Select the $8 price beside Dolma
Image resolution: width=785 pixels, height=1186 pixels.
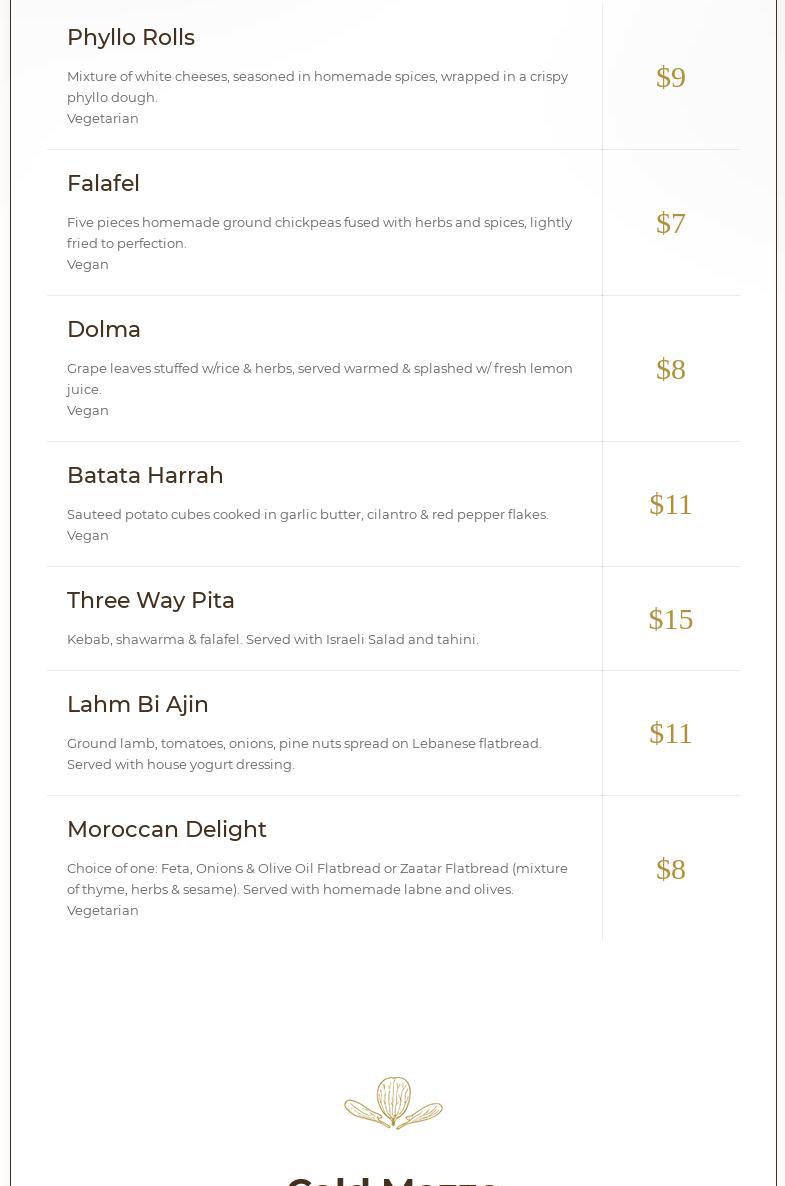point(671,369)
